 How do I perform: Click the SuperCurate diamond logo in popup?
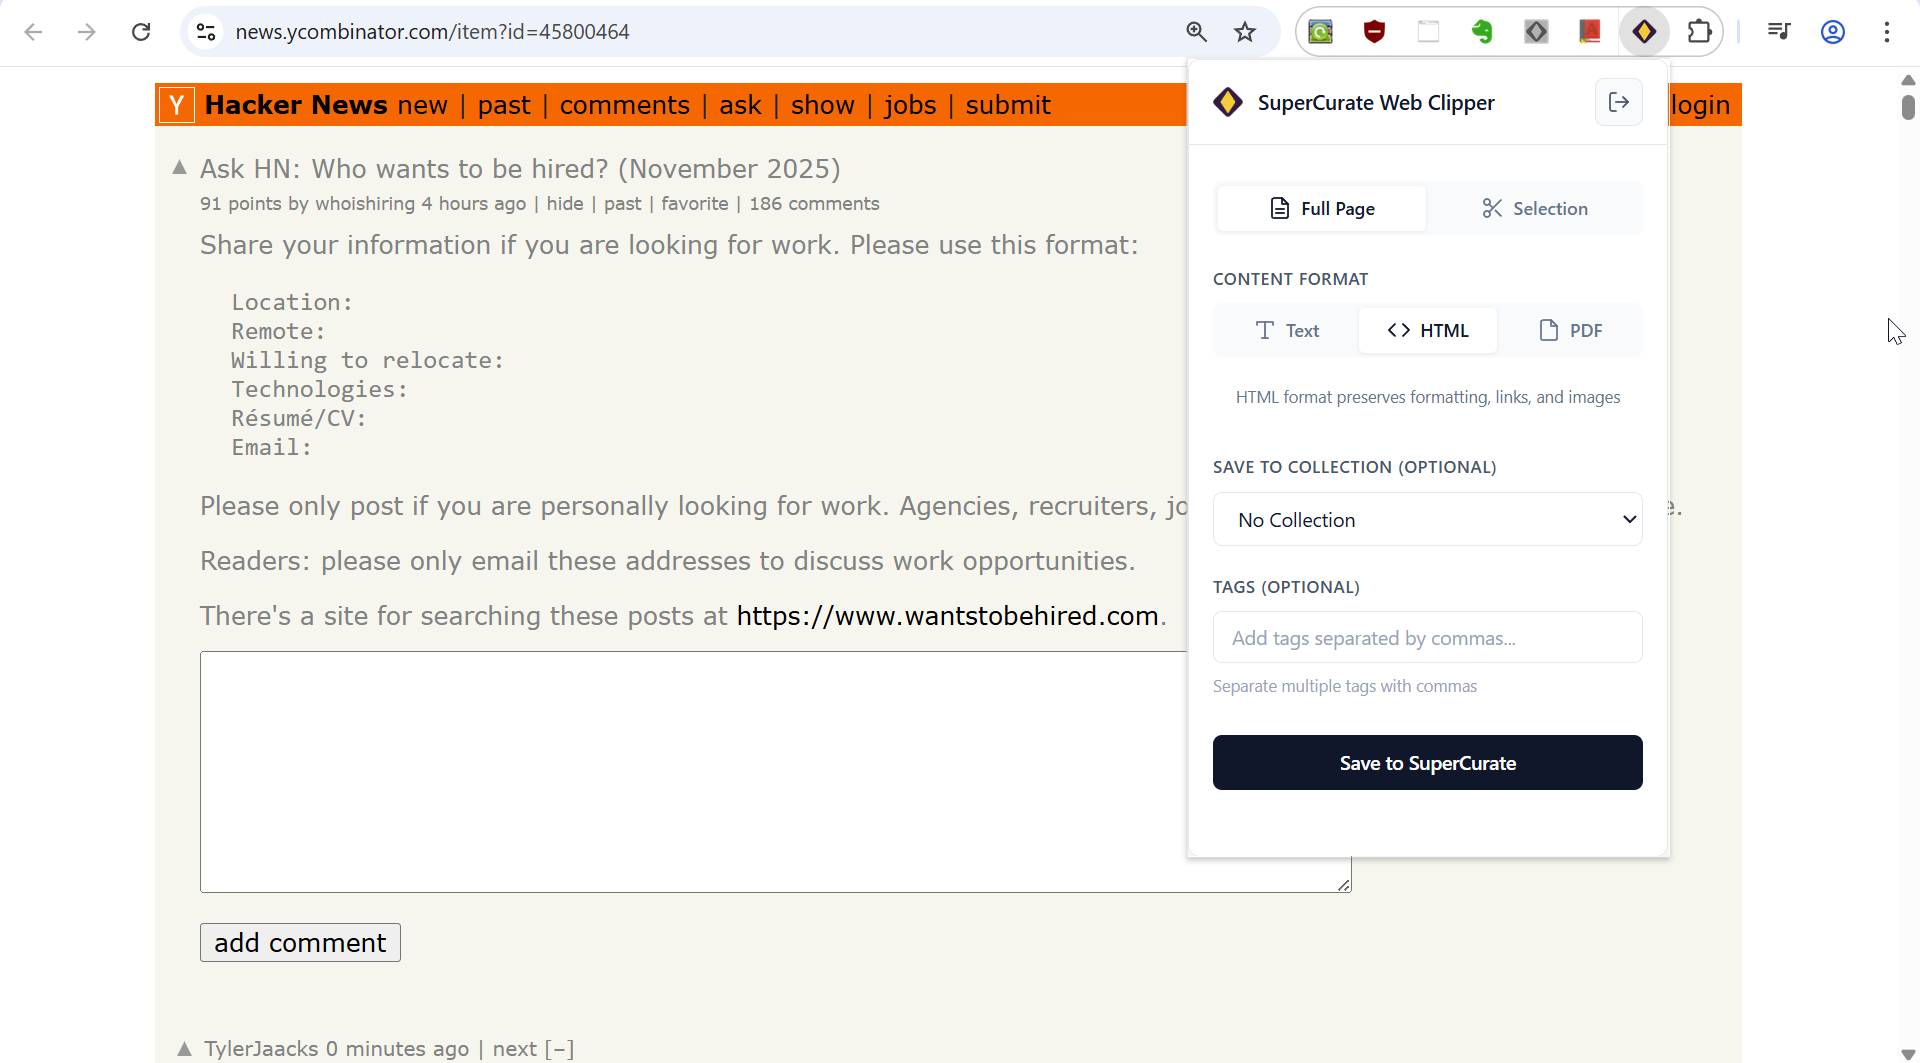1228,102
